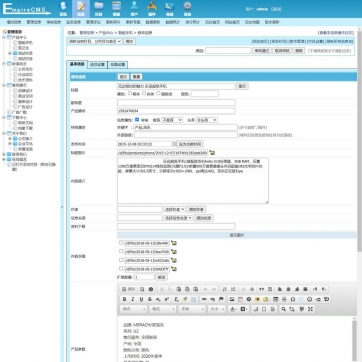Viewport: 362px width, 362px height.
Task: Open the editor background color picker
Action: 244,309
